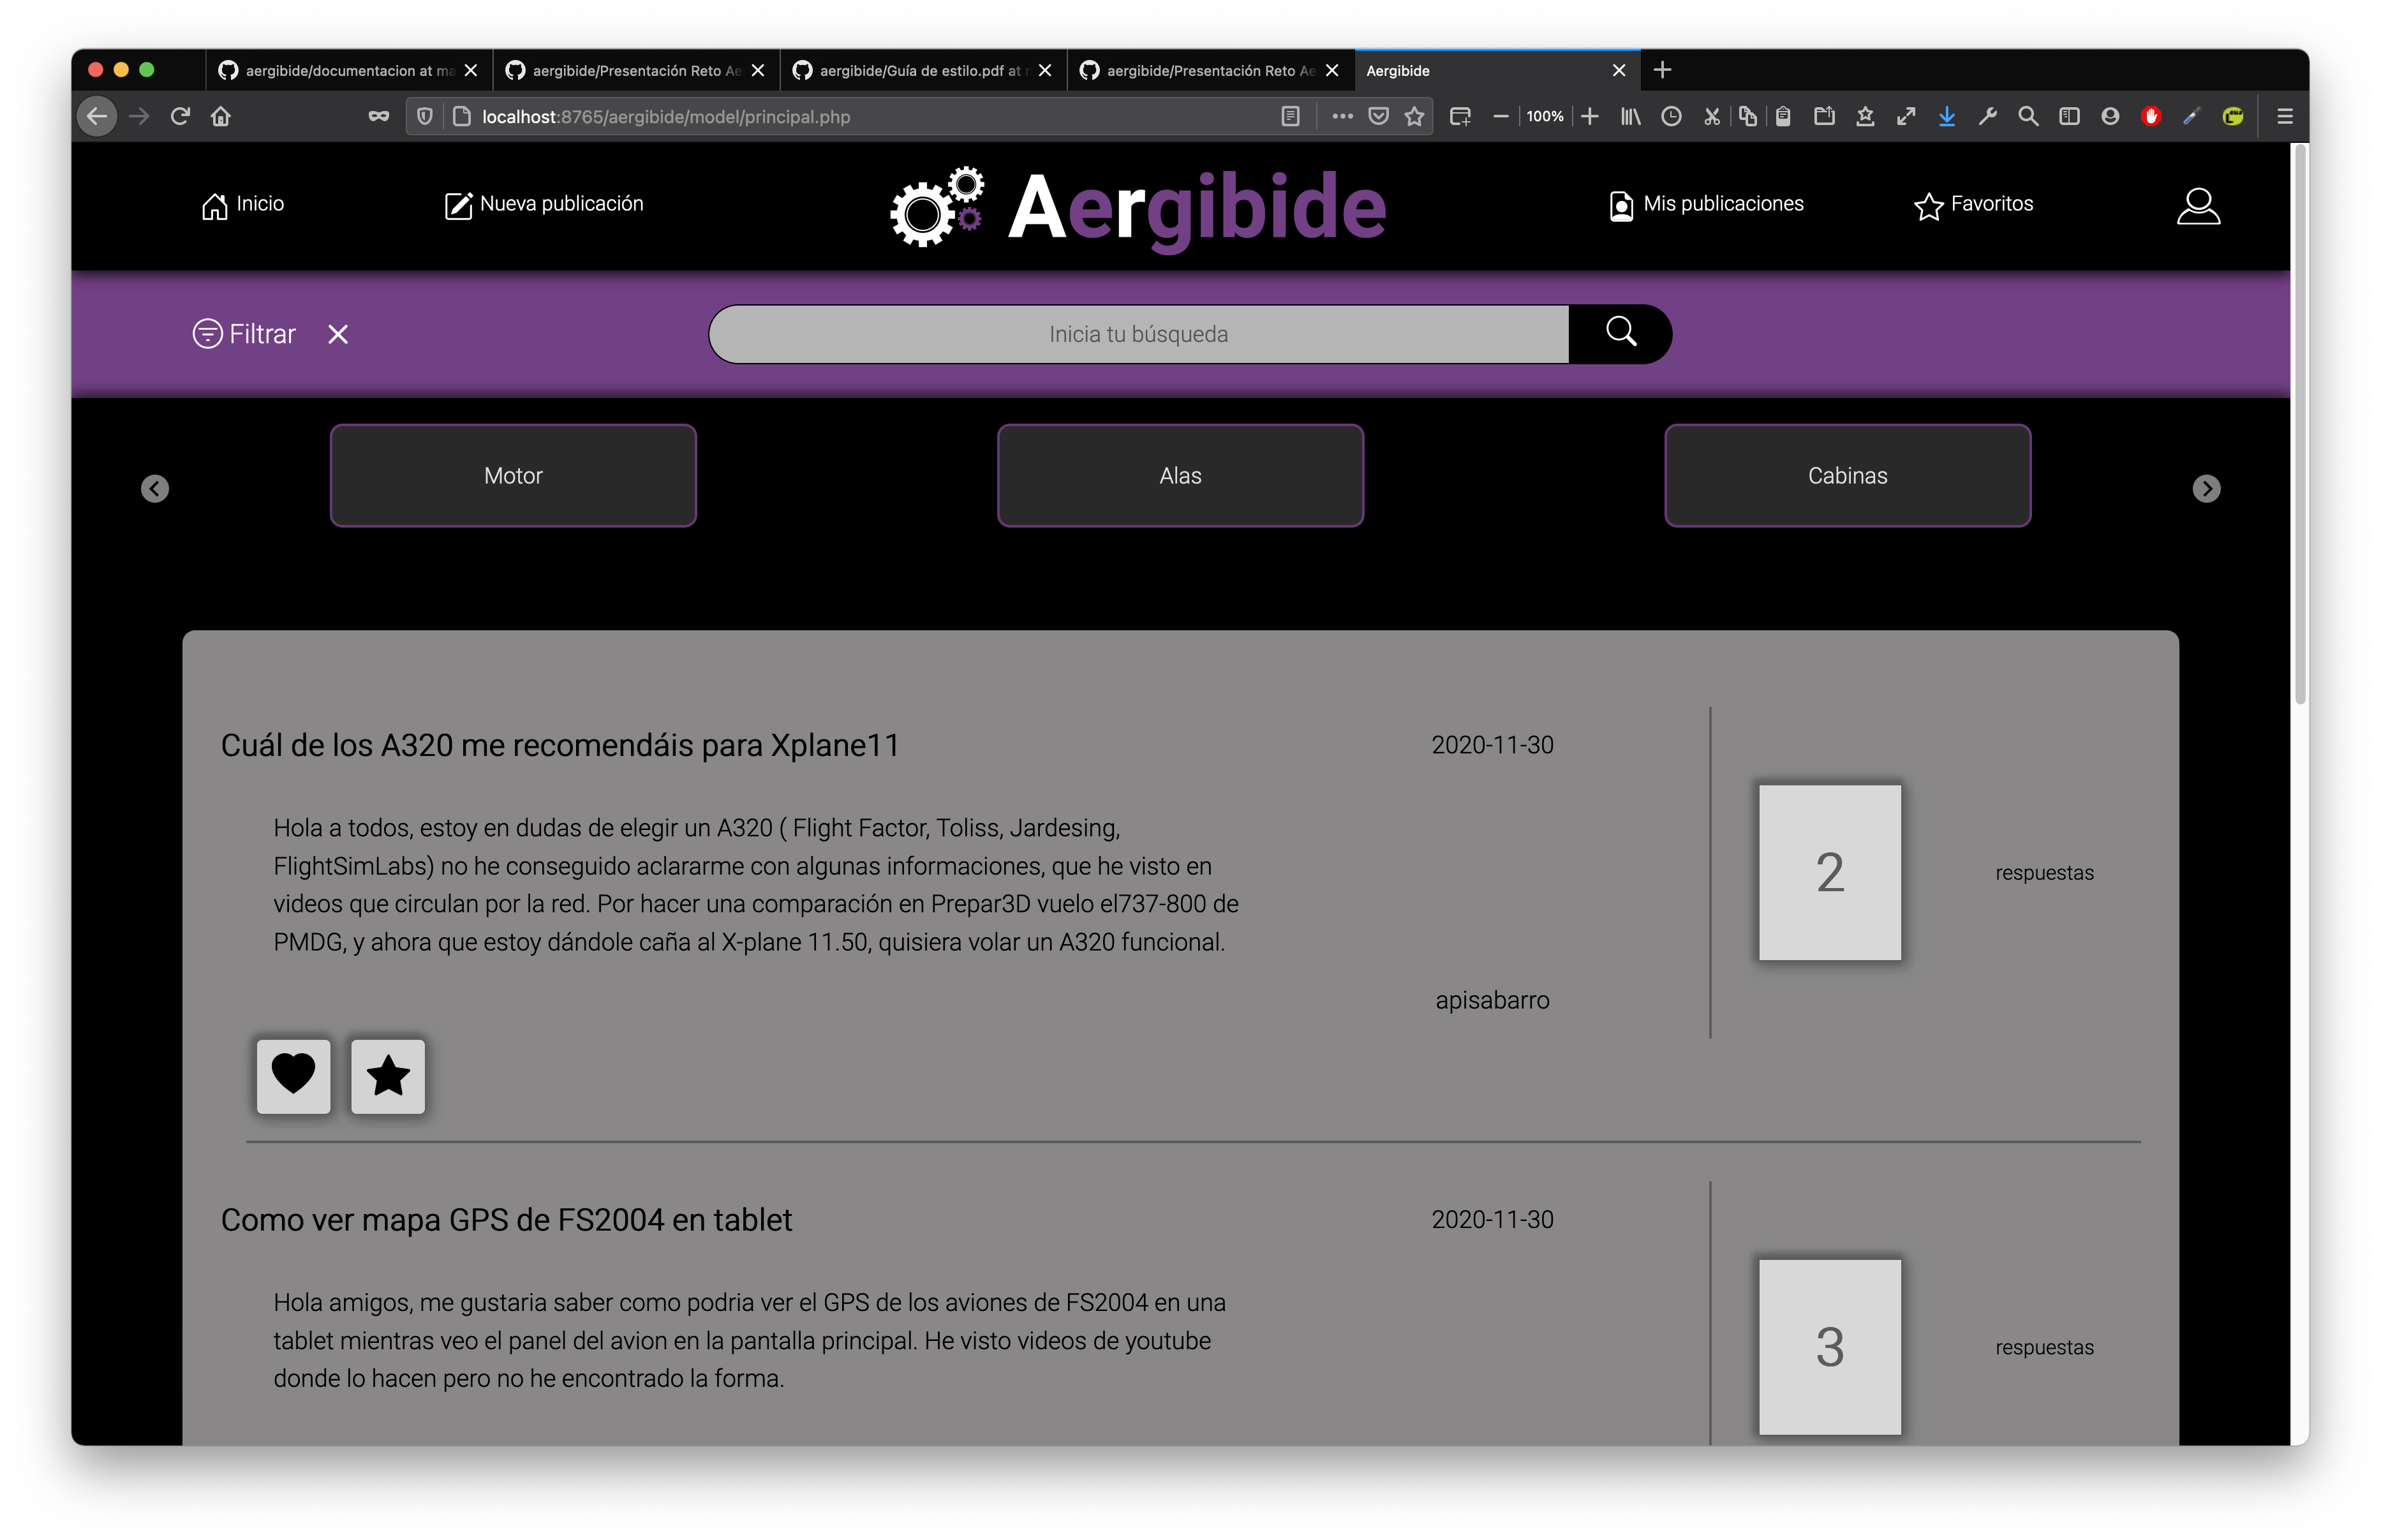
Task: Click the page vertical scrollbar
Action: click(2299, 425)
